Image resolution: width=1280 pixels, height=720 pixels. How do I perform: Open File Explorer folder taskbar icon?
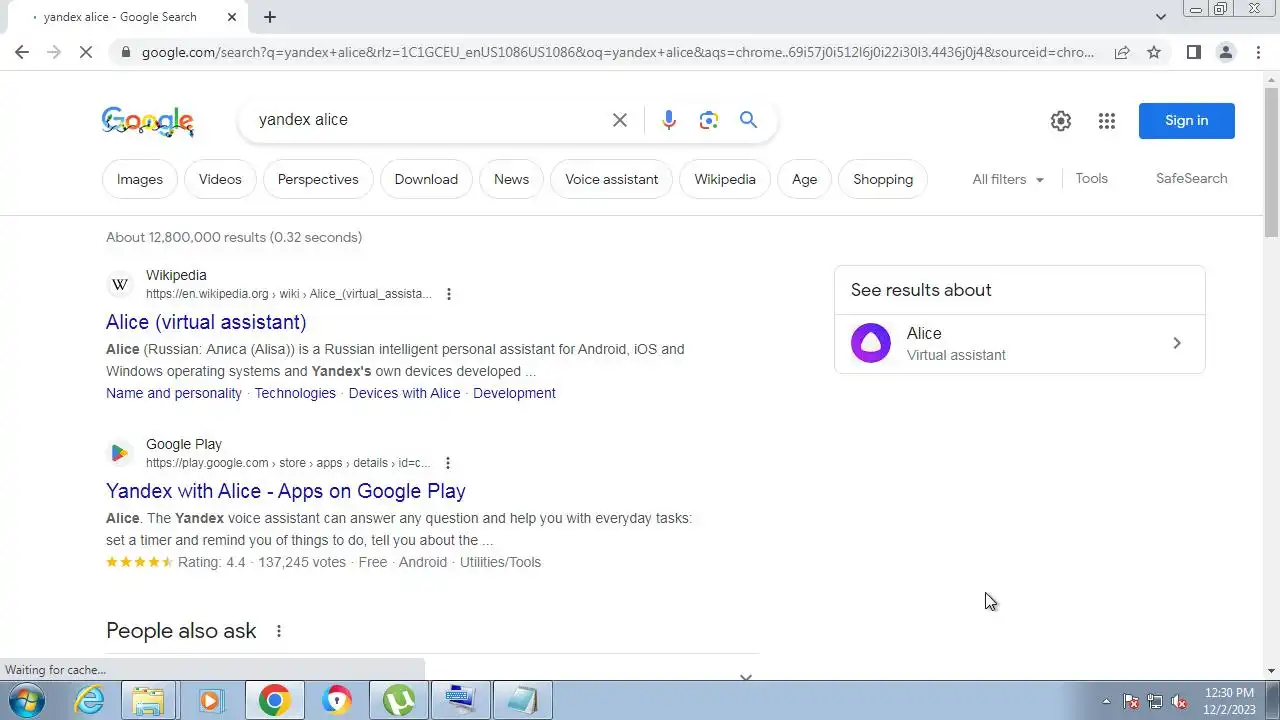[x=148, y=700]
